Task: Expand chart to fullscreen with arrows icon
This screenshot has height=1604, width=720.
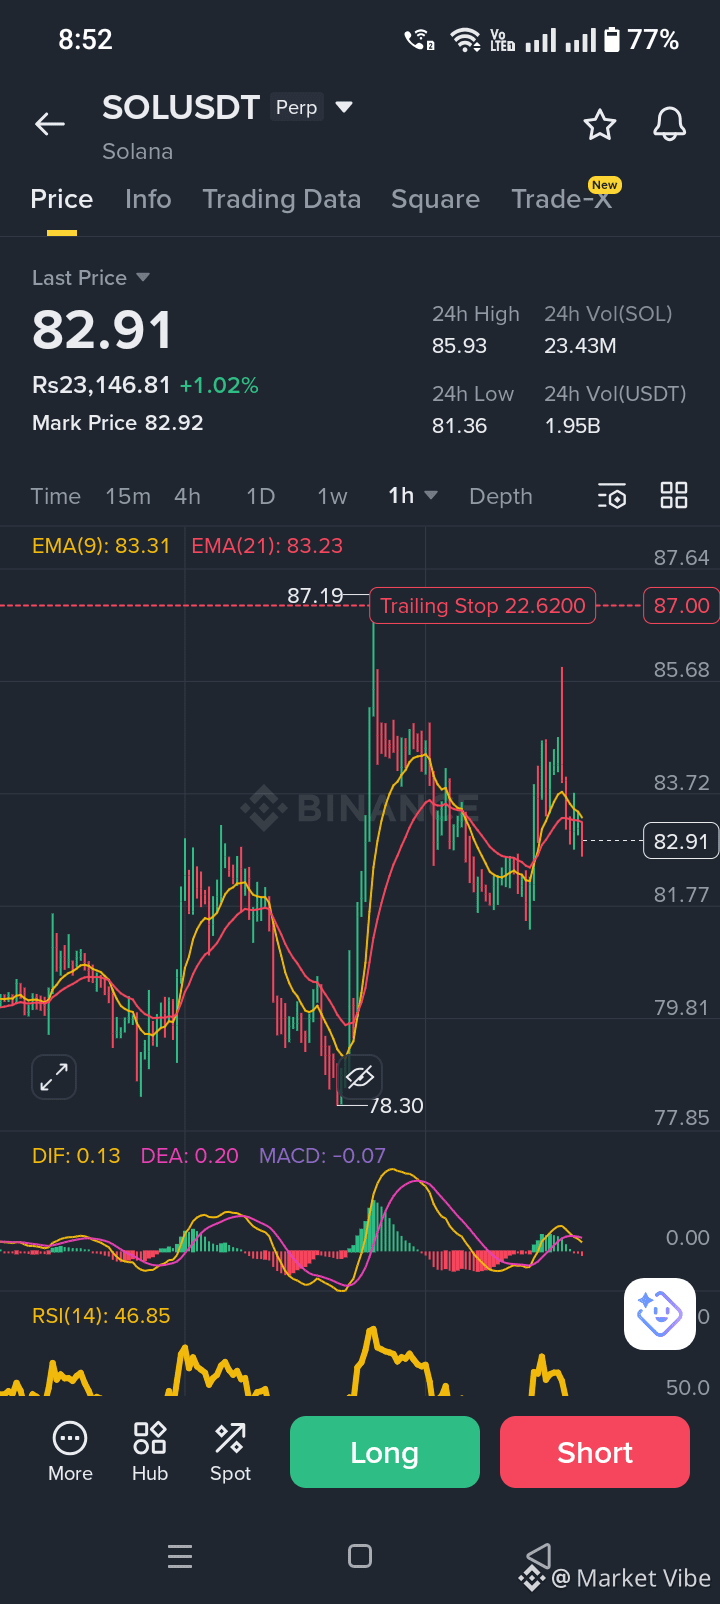Action: point(54,1077)
